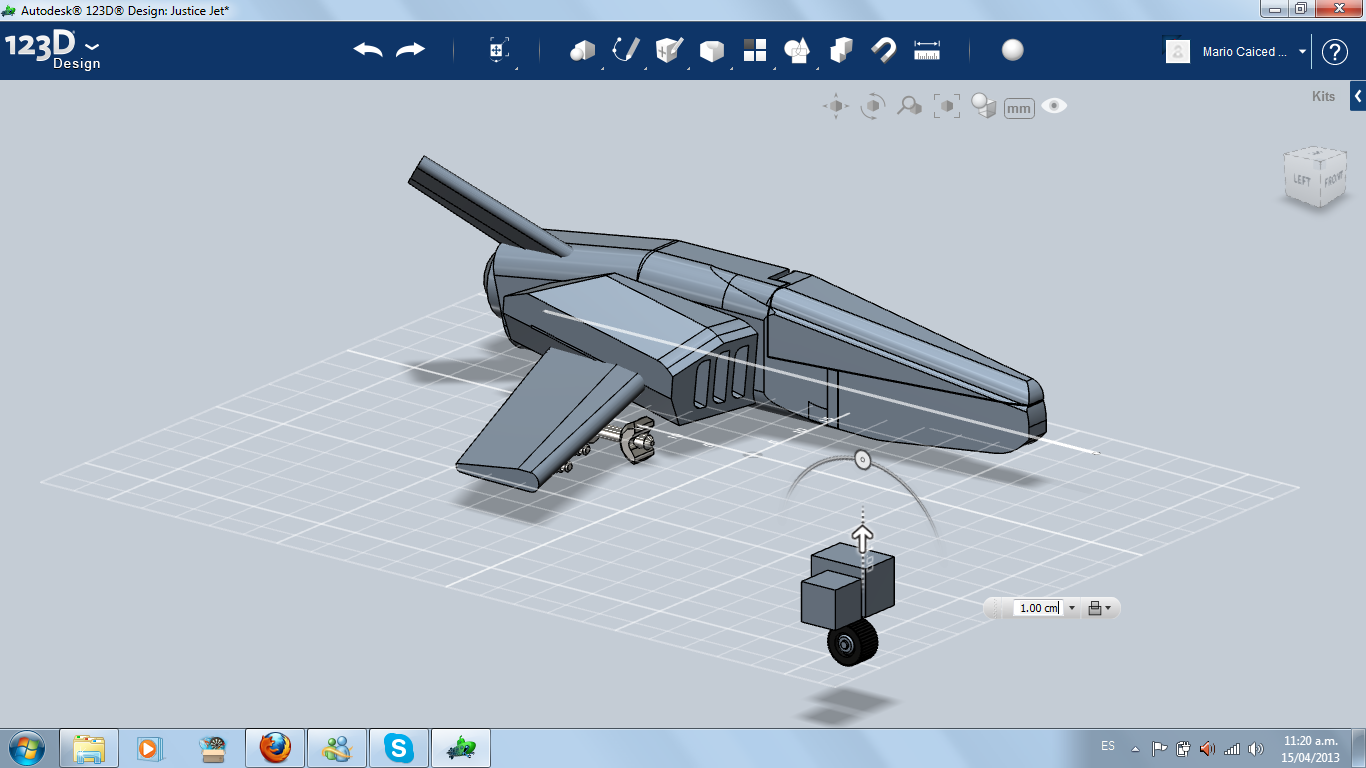Open the Primitives shapes menu

click(x=582, y=51)
